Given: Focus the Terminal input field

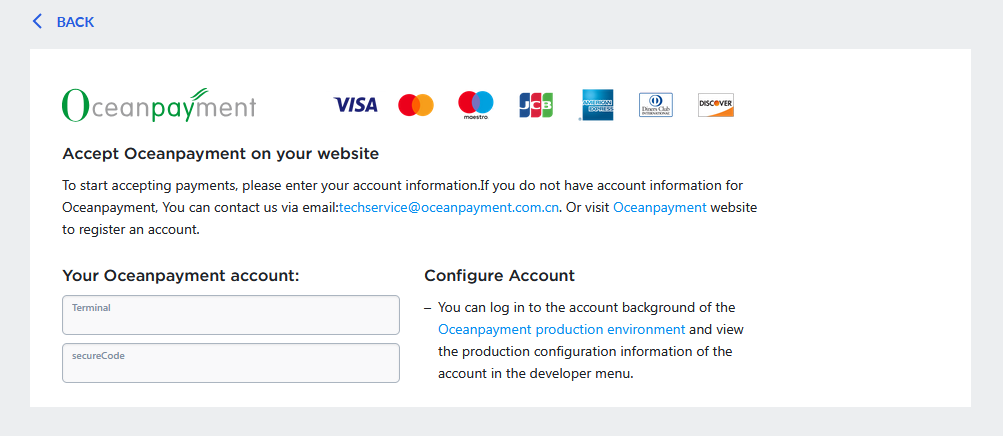Looking at the screenshot, I should pos(231,315).
